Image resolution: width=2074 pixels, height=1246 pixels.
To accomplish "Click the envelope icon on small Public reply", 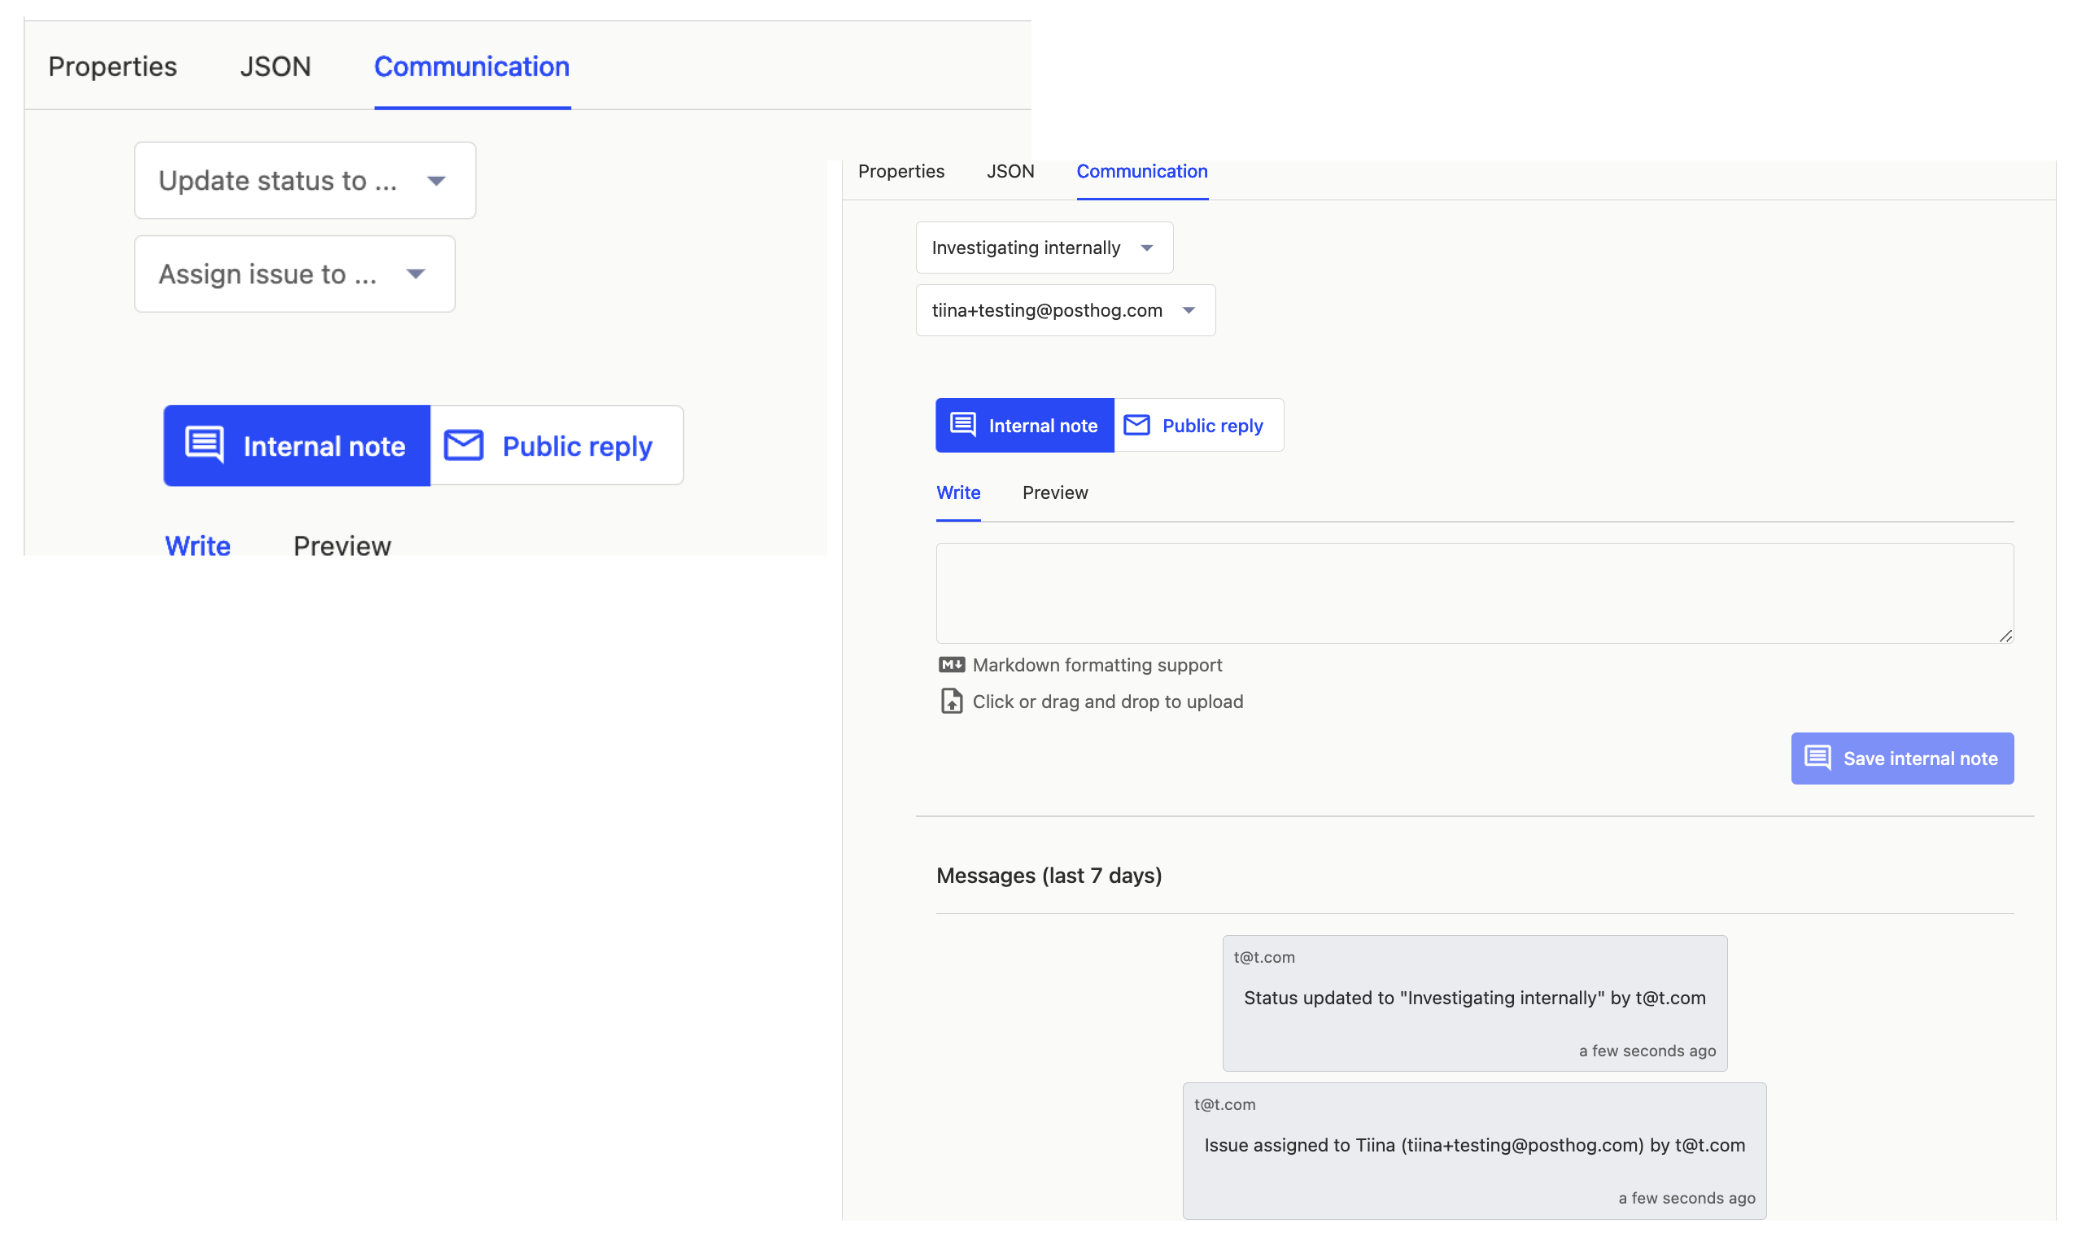I will (x=1136, y=425).
